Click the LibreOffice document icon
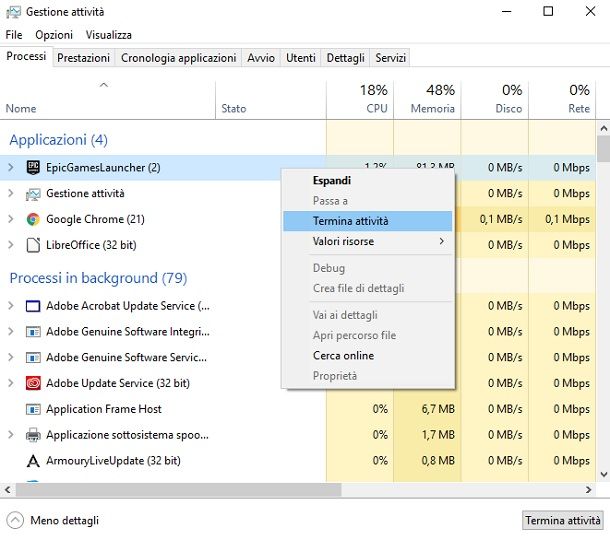The height and width of the screenshot is (540, 610). (x=33, y=245)
